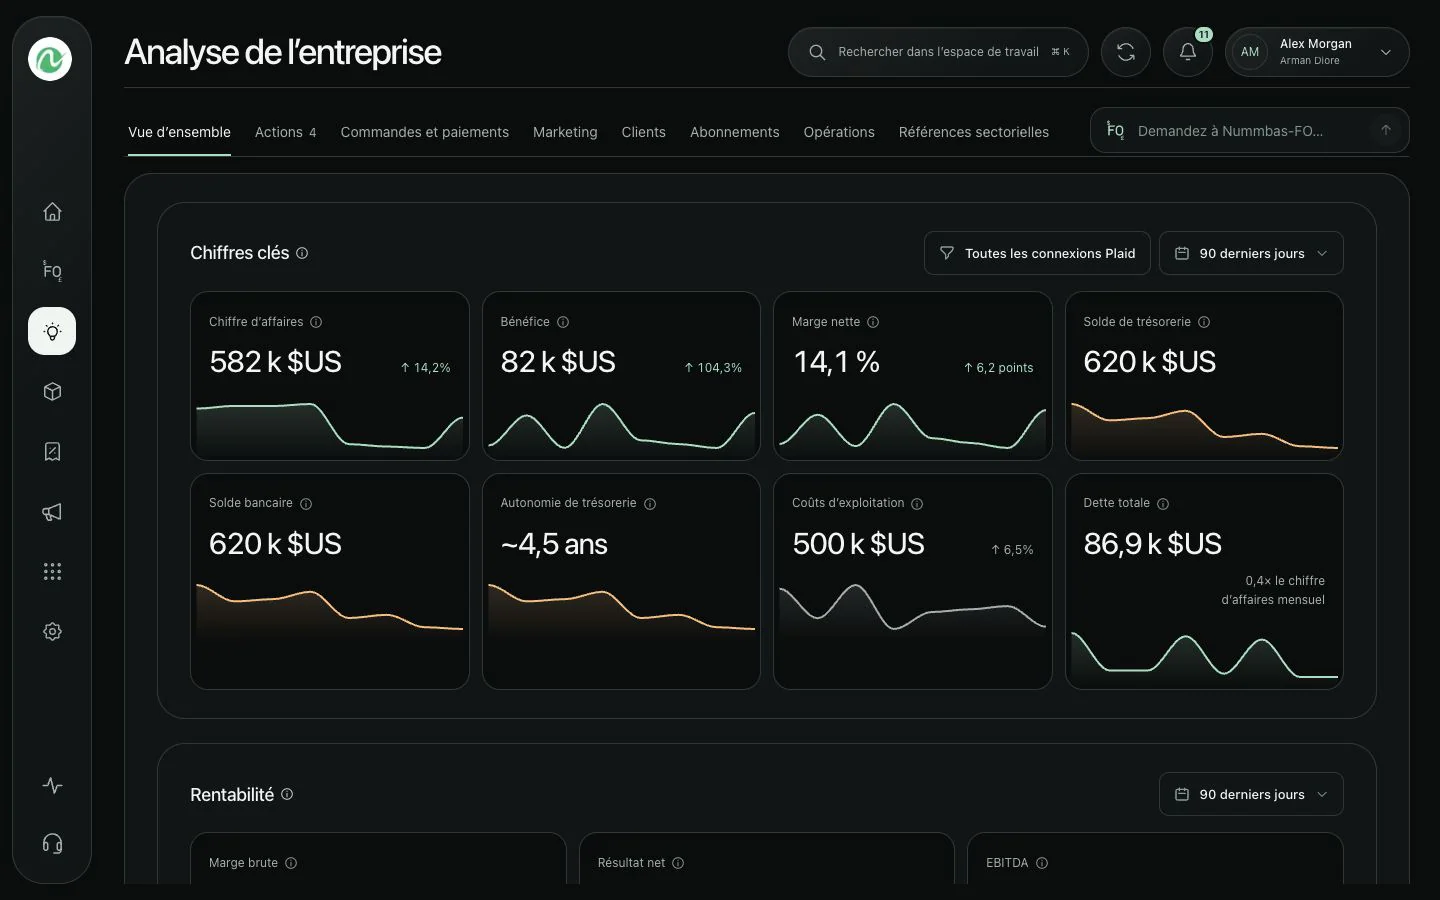Open the report document sidebar icon
The width and height of the screenshot is (1440, 900).
point(52,452)
